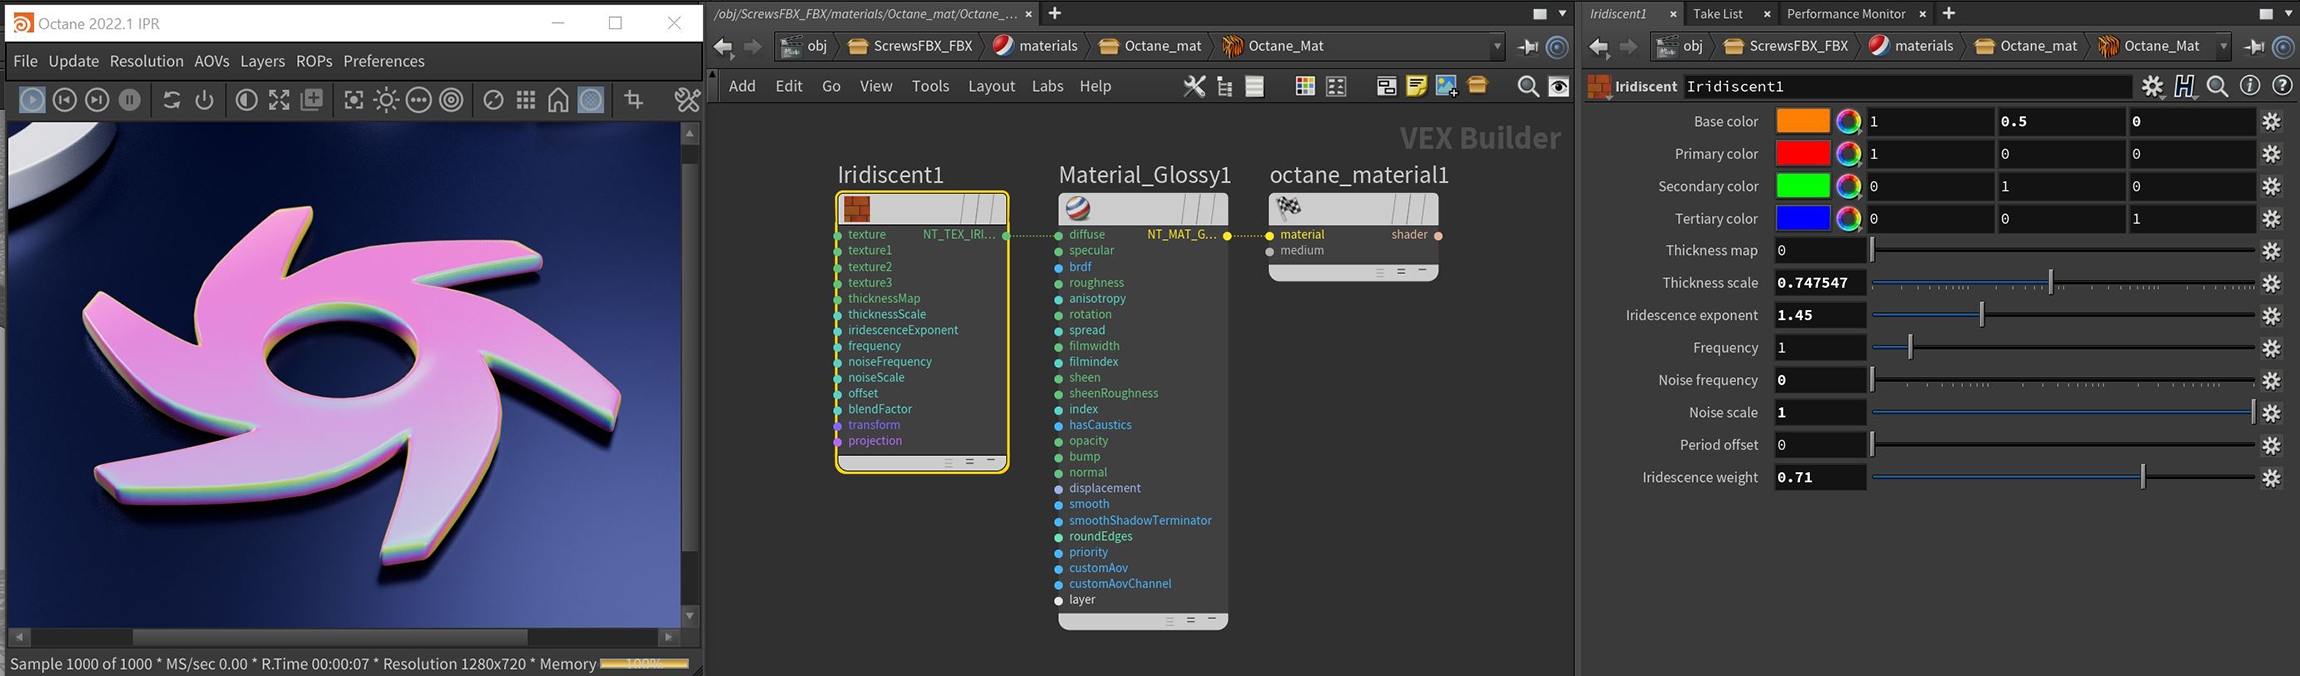Open the find node magnifier in network toolbar
Viewport: 2300px width, 676px height.
[x=1527, y=87]
